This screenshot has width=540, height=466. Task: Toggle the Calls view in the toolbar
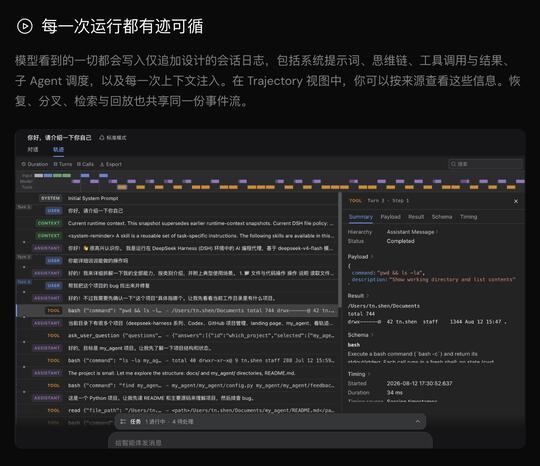[x=85, y=164]
